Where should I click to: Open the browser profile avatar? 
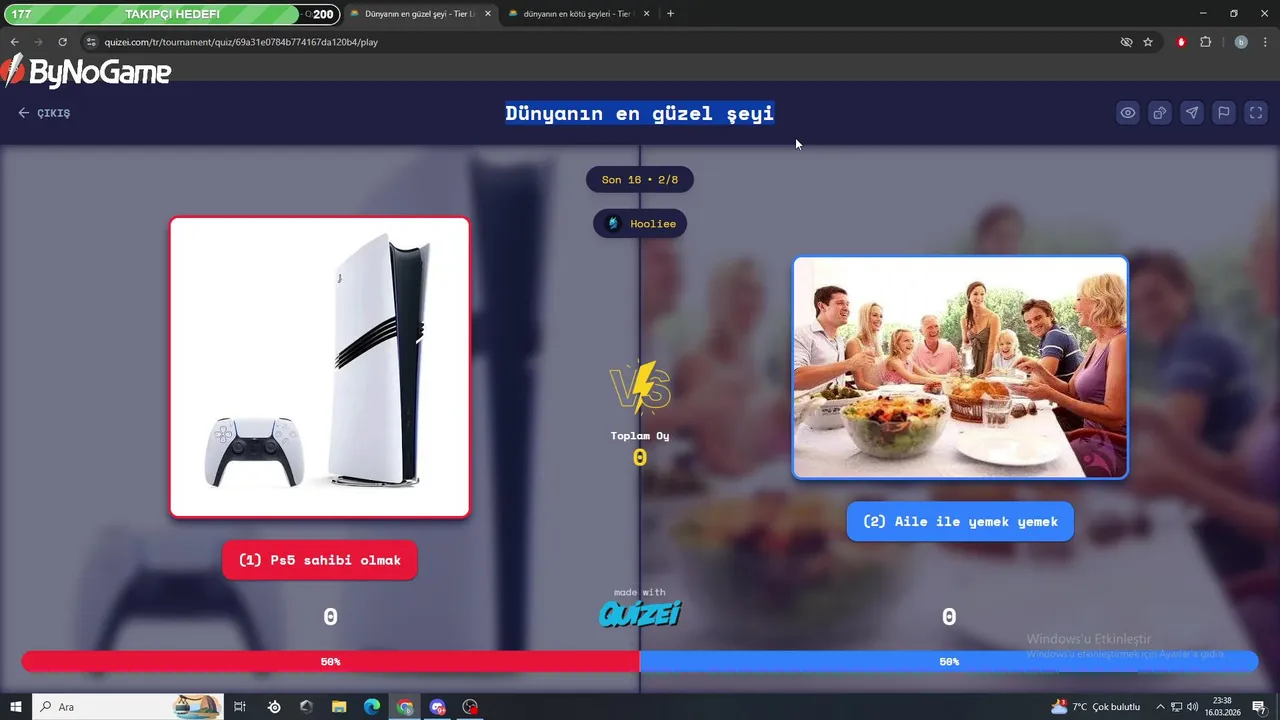click(1241, 42)
